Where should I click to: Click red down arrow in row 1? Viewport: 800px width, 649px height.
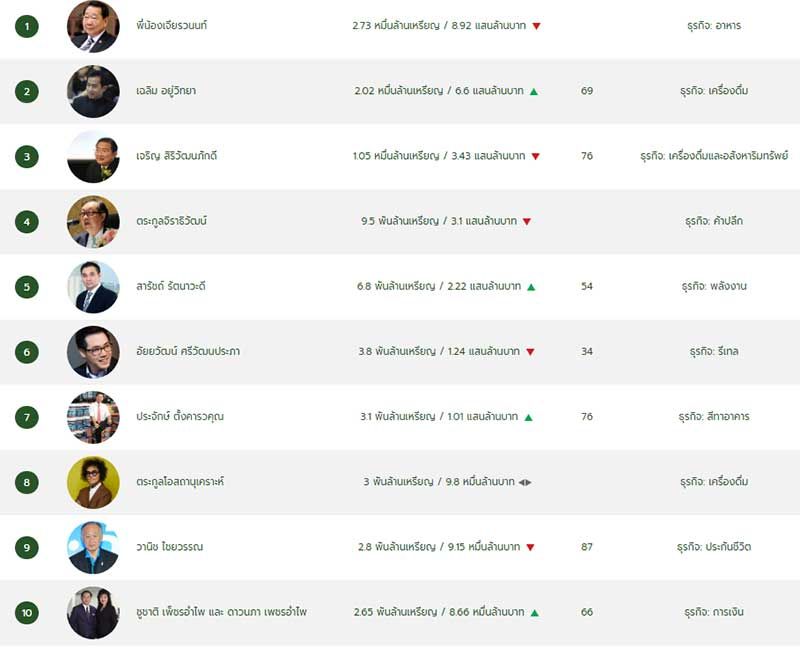pyautogui.click(x=536, y=26)
